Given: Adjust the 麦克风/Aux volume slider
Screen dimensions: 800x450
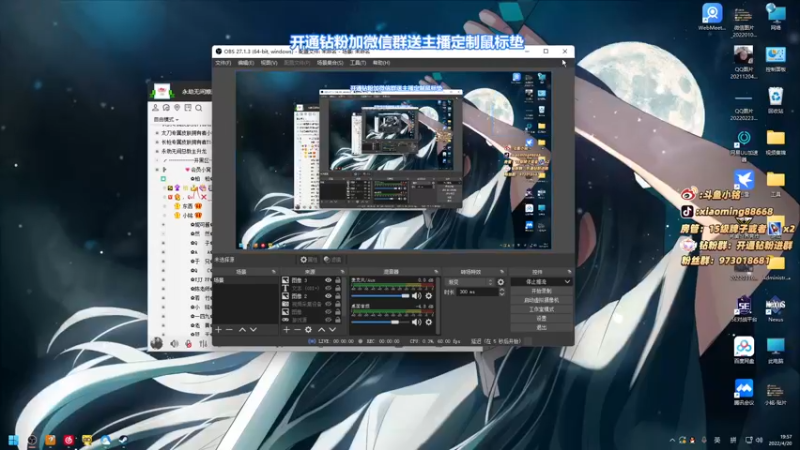Looking at the screenshot, I should point(380,296).
